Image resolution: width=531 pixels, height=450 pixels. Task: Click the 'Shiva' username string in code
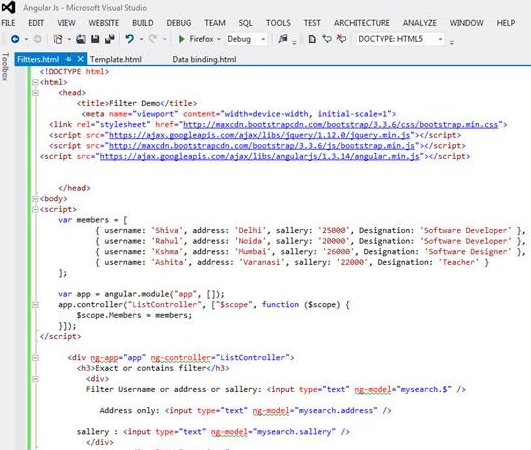pos(167,231)
